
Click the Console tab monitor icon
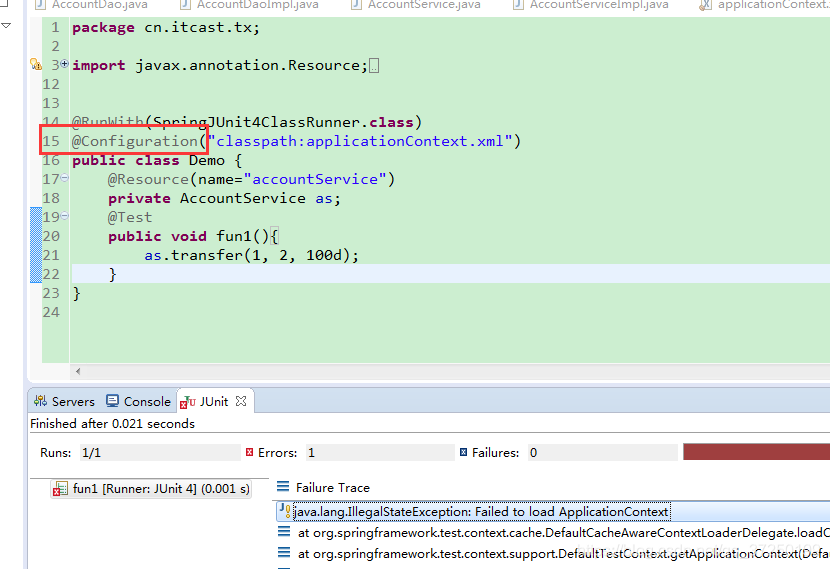point(112,401)
